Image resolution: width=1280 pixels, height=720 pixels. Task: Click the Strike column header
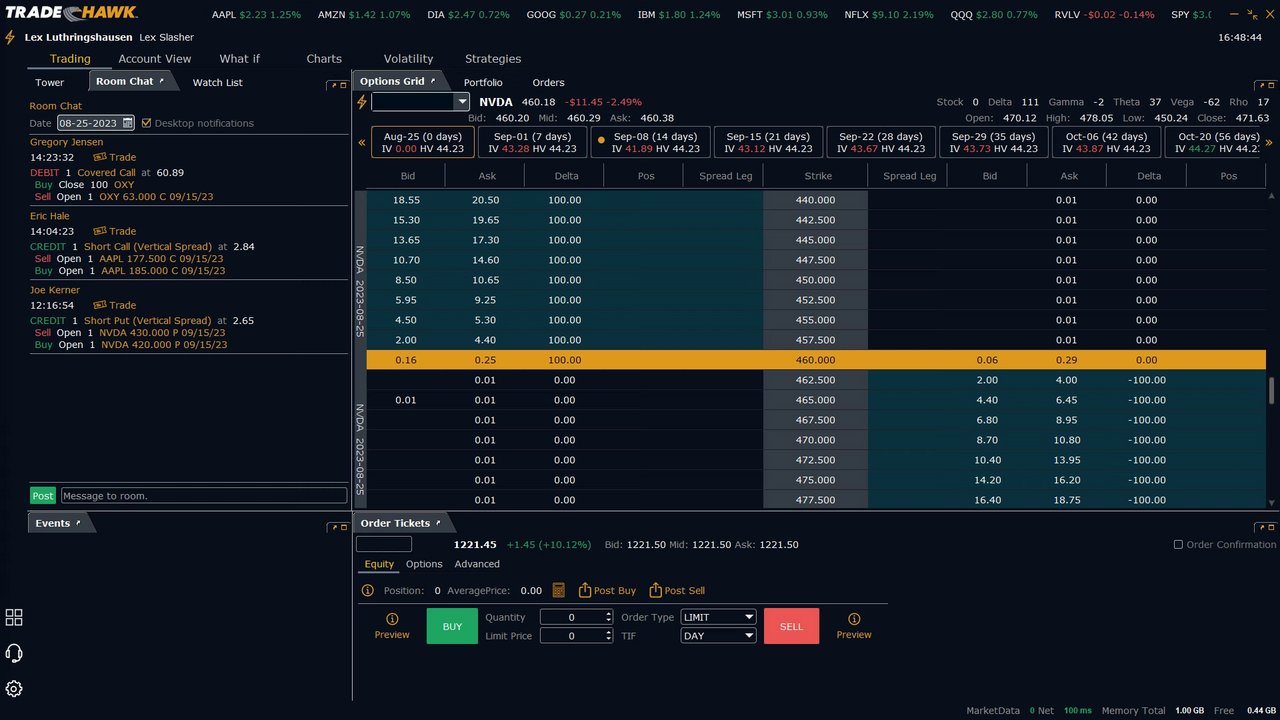pos(816,176)
